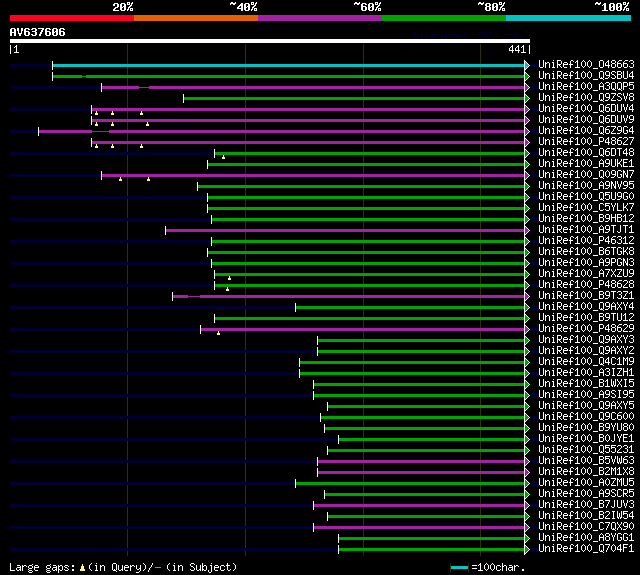Open hit UniRef100_B2M1X8
This screenshot has height=575, width=640.
[x=586, y=472]
